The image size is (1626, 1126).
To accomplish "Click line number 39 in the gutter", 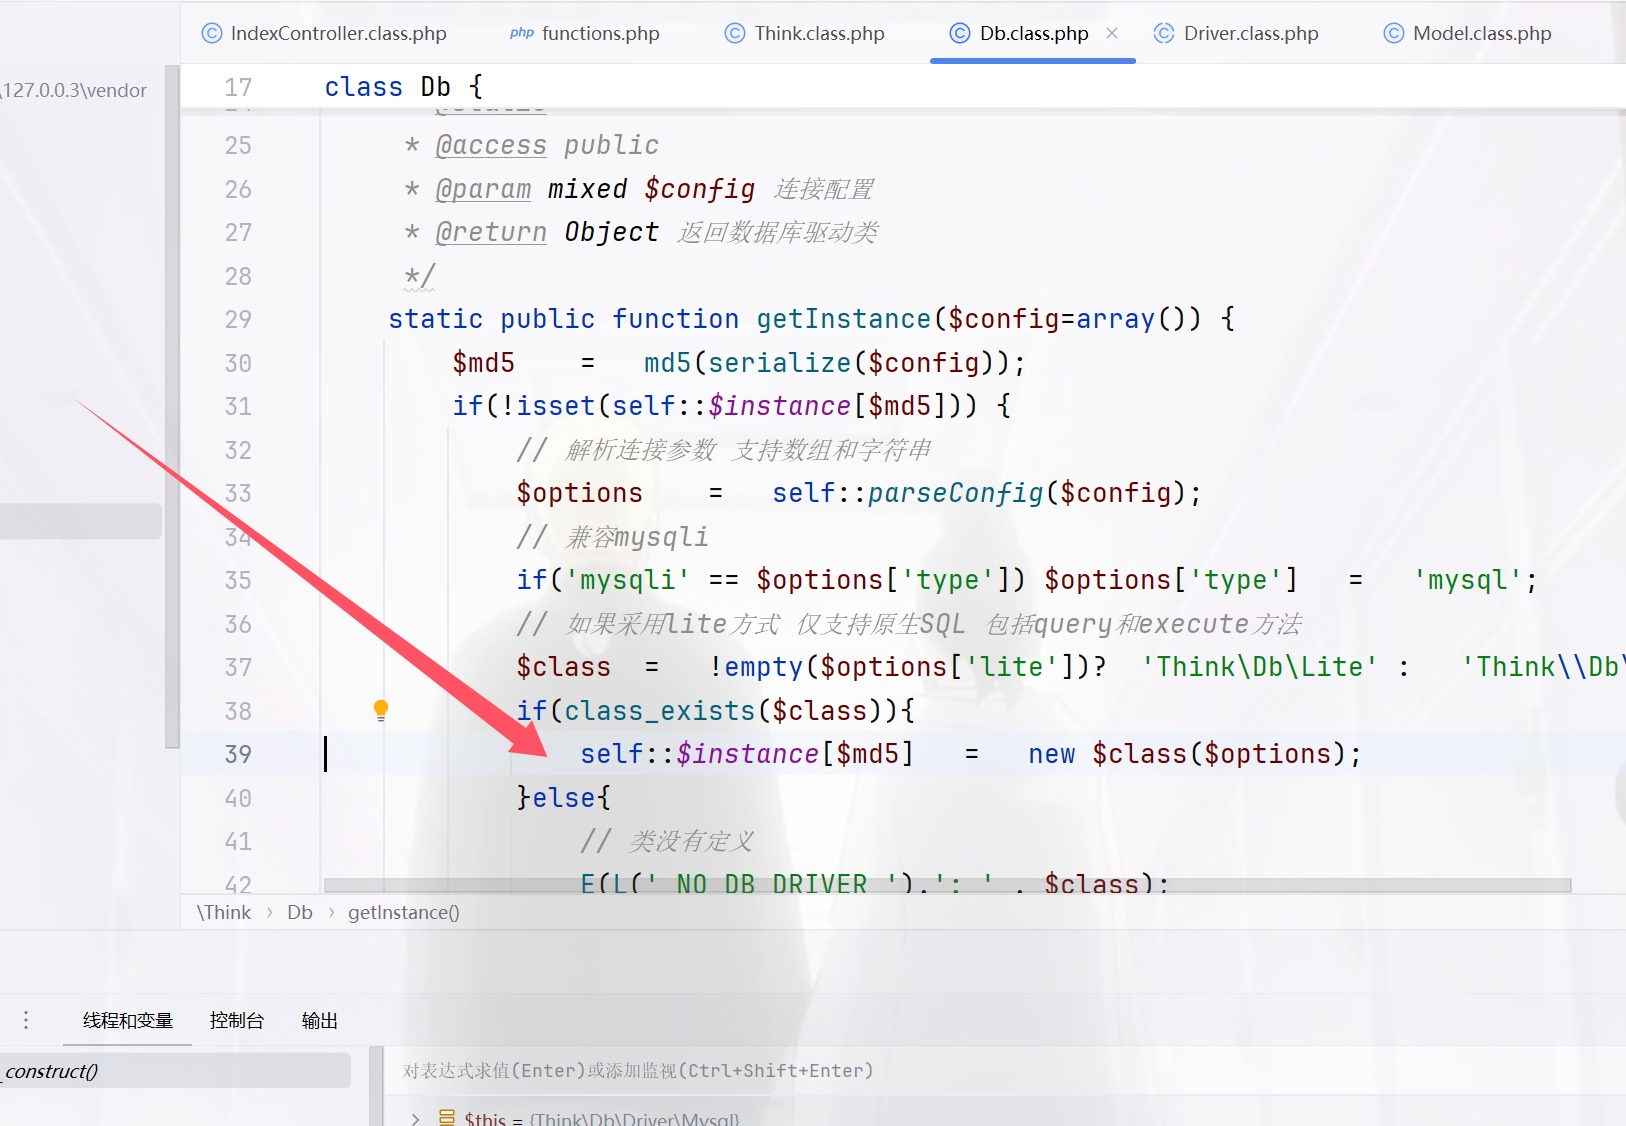I will coord(238,754).
